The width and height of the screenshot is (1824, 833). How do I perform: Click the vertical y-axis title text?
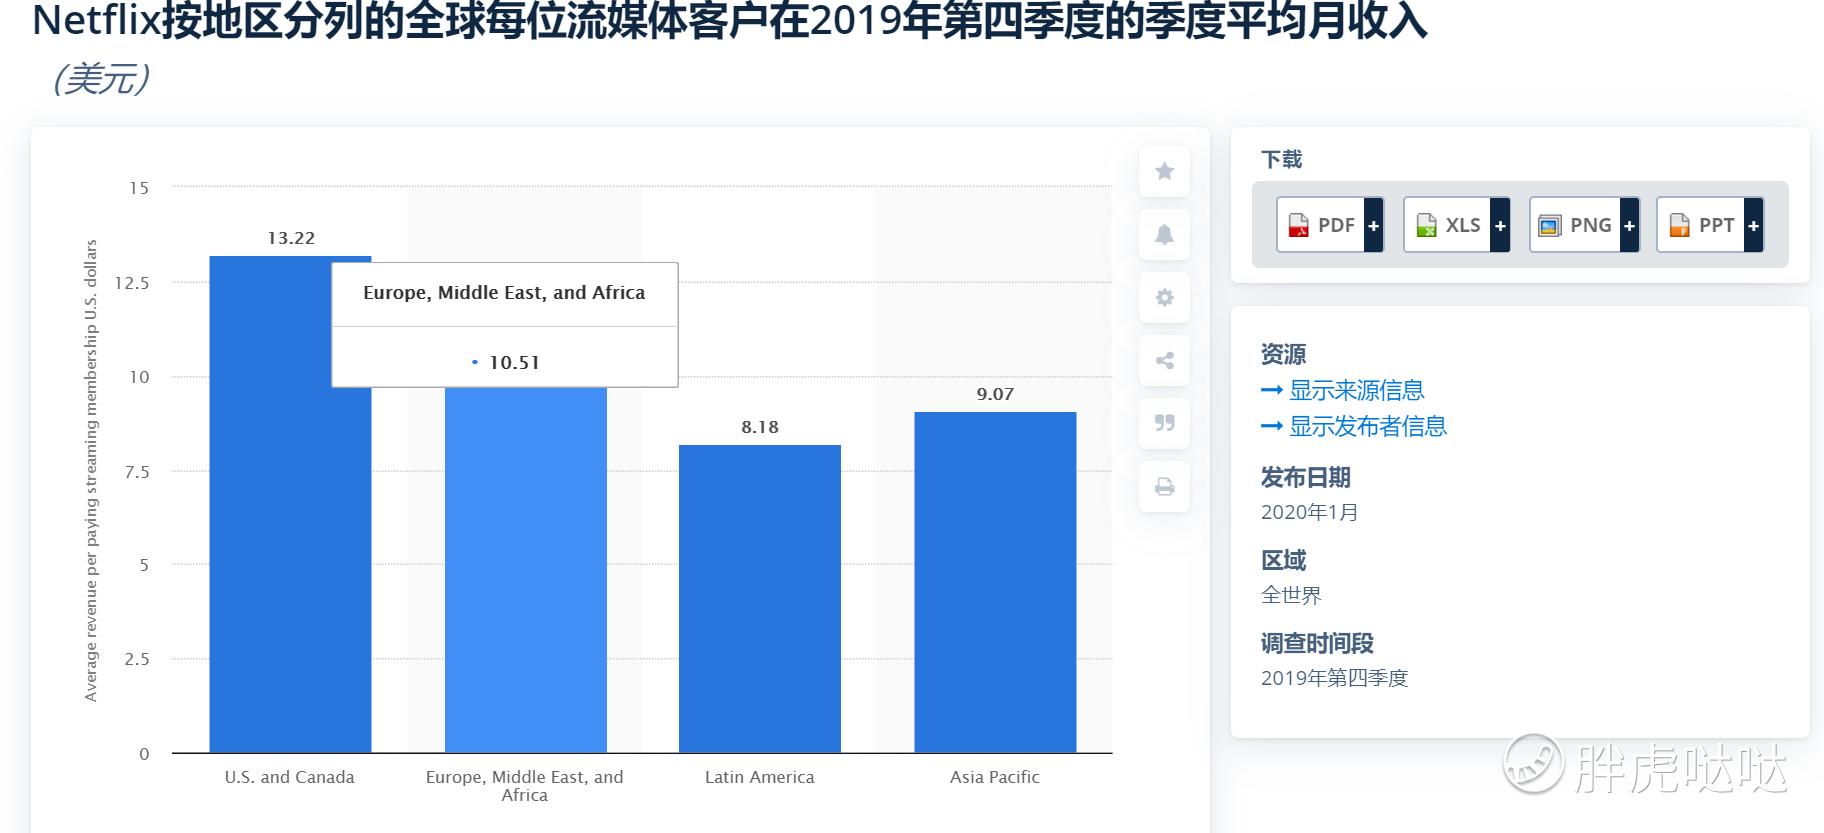pyautogui.click(x=91, y=470)
